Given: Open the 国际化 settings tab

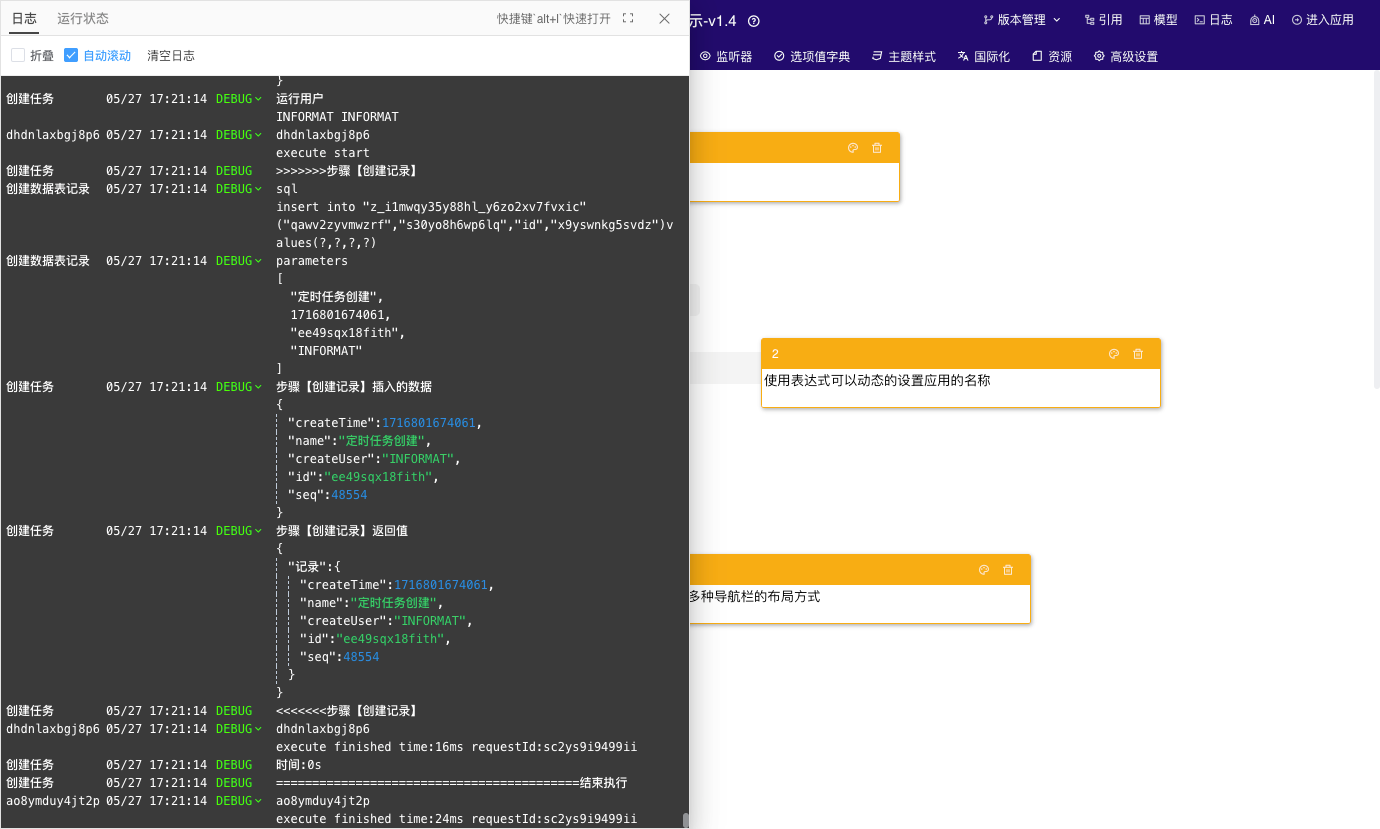Looking at the screenshot, I should (x=982, y=57).
